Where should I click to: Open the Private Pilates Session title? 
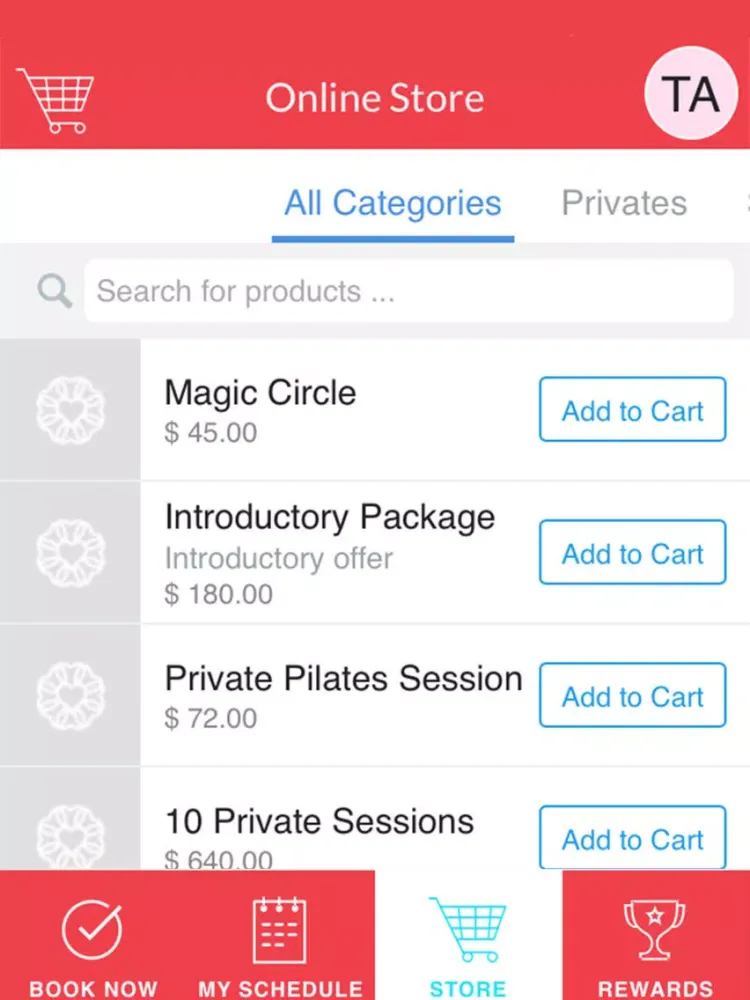(343, 678)
